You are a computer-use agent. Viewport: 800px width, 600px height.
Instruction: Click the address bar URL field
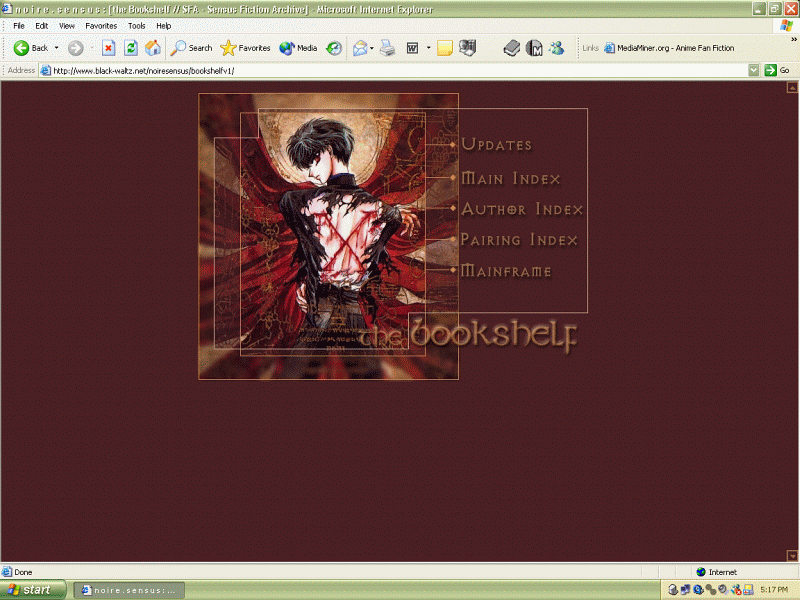(390, 71)
